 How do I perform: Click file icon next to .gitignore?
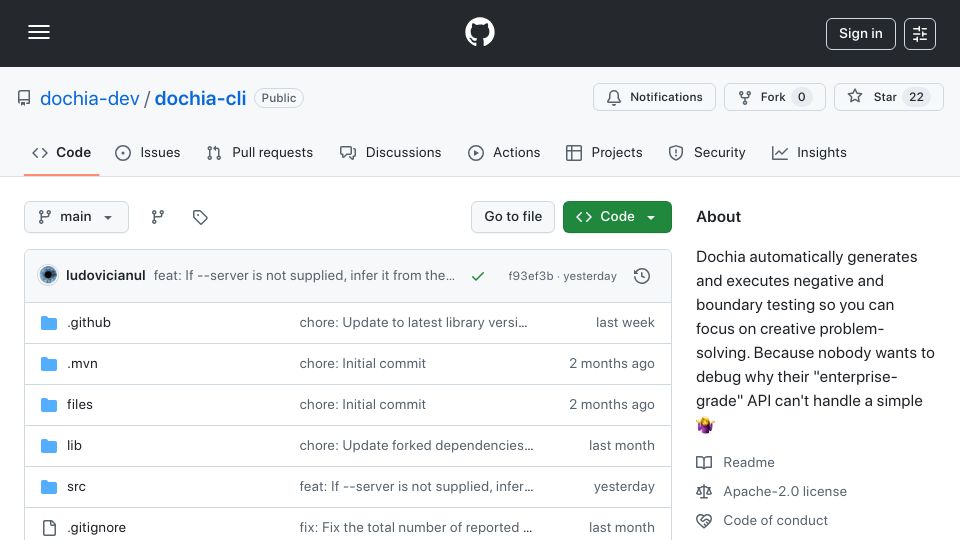[x=49, y=528]
